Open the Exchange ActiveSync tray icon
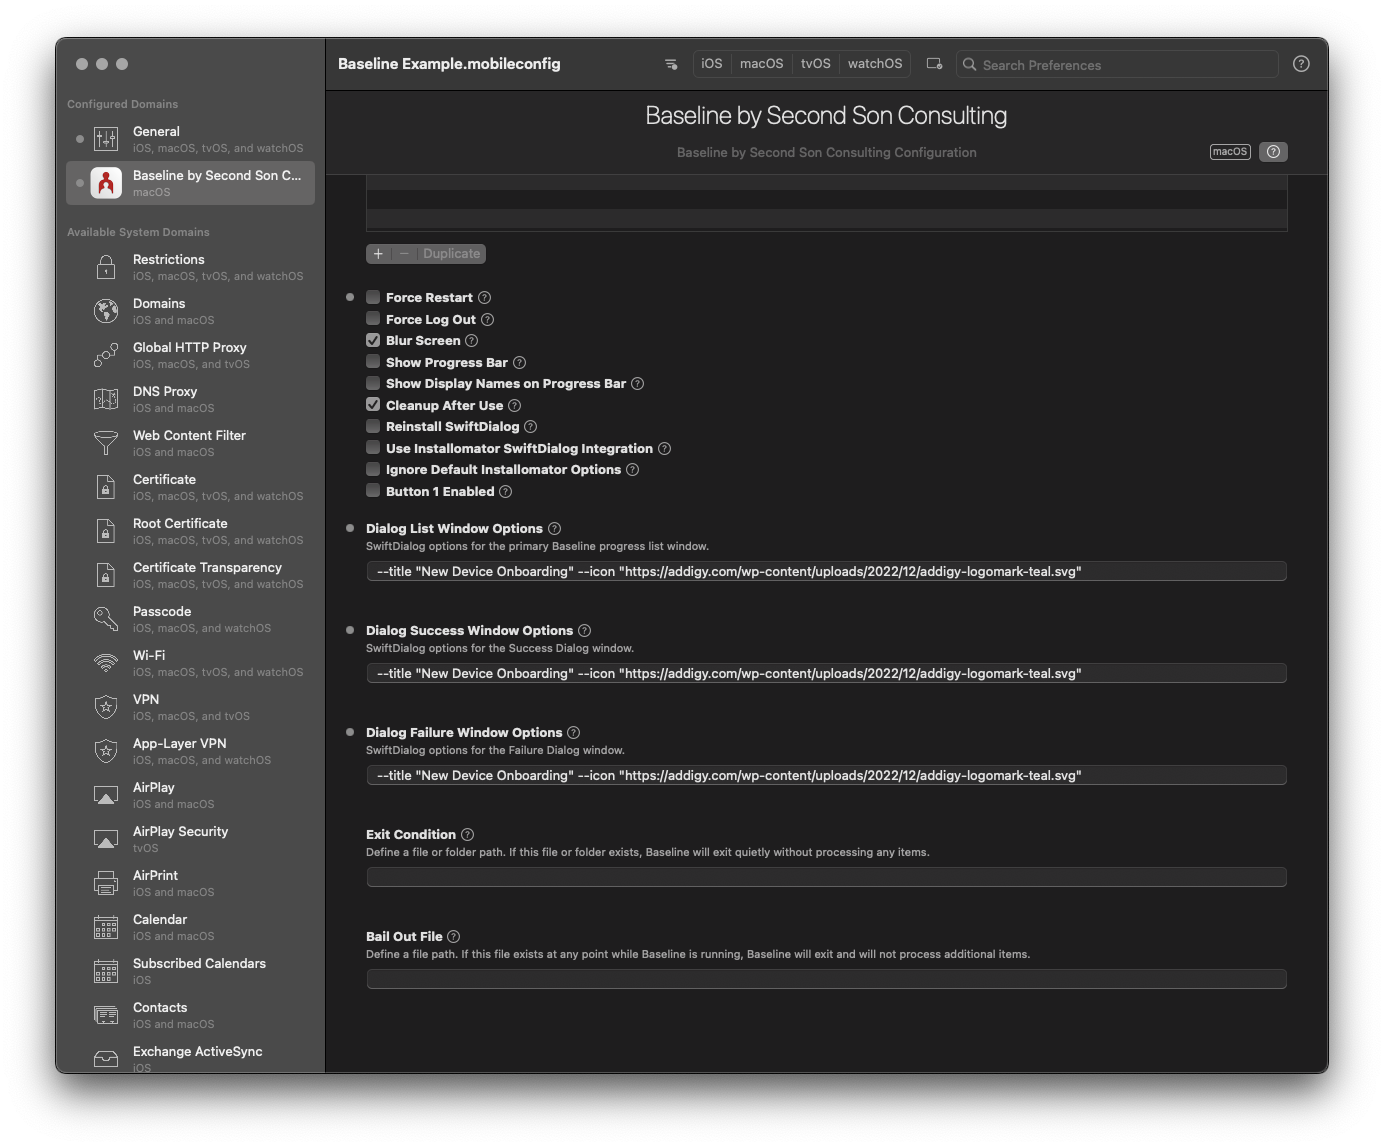Viewport: 1384px width, 1147px height. pyautogui.click(x=106, y=1059)
